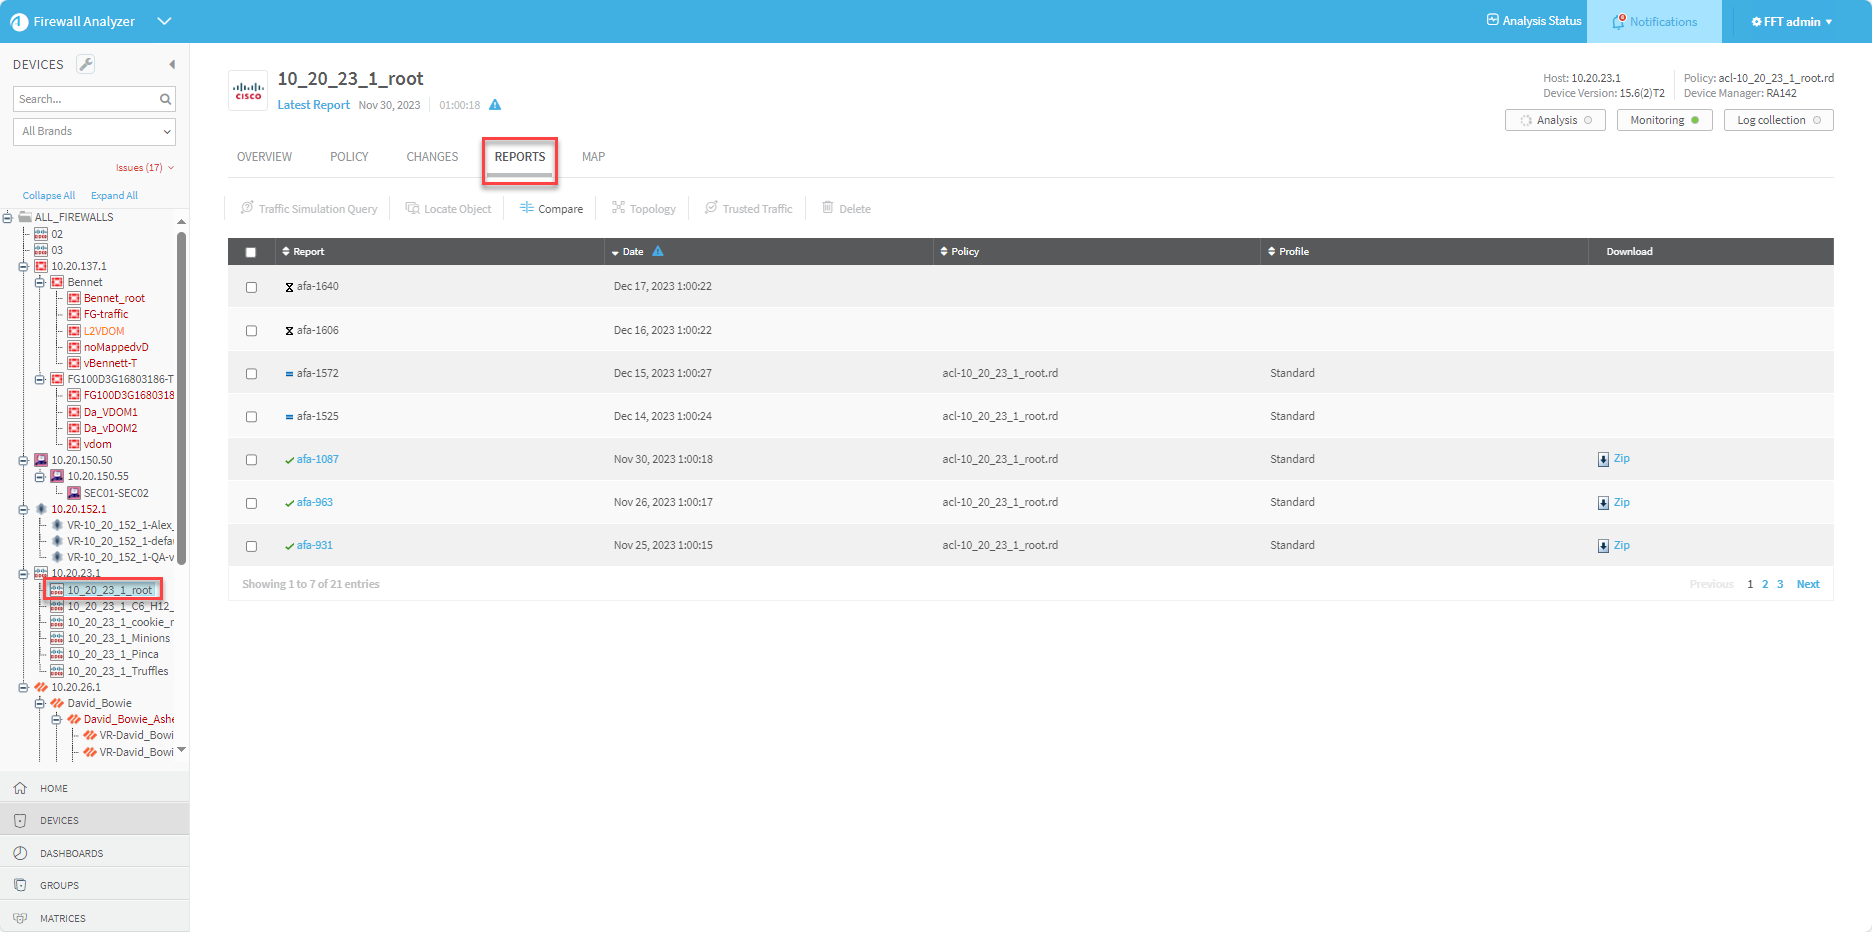
Task: Click the devices wrench settings icon
Action: point(86,64)
